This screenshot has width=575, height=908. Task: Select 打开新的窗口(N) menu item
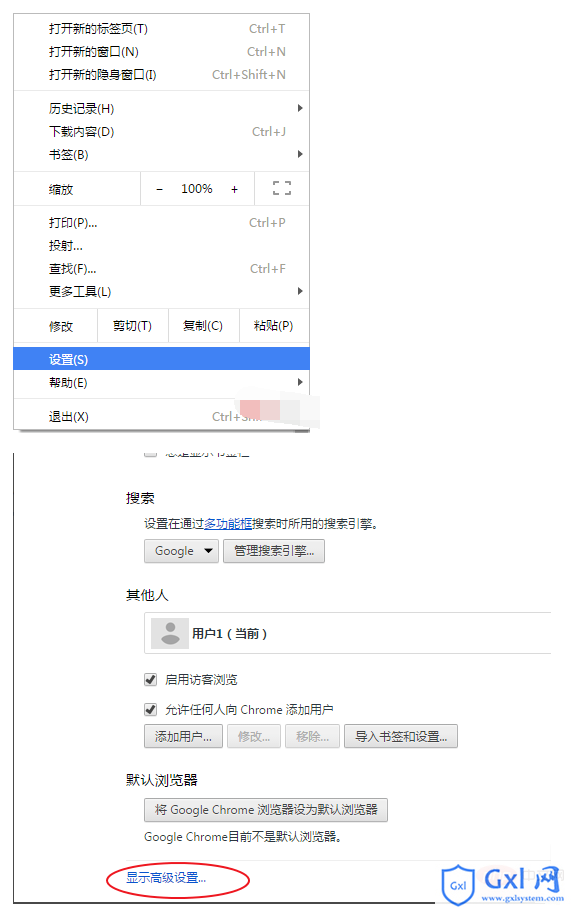[161, 52]
